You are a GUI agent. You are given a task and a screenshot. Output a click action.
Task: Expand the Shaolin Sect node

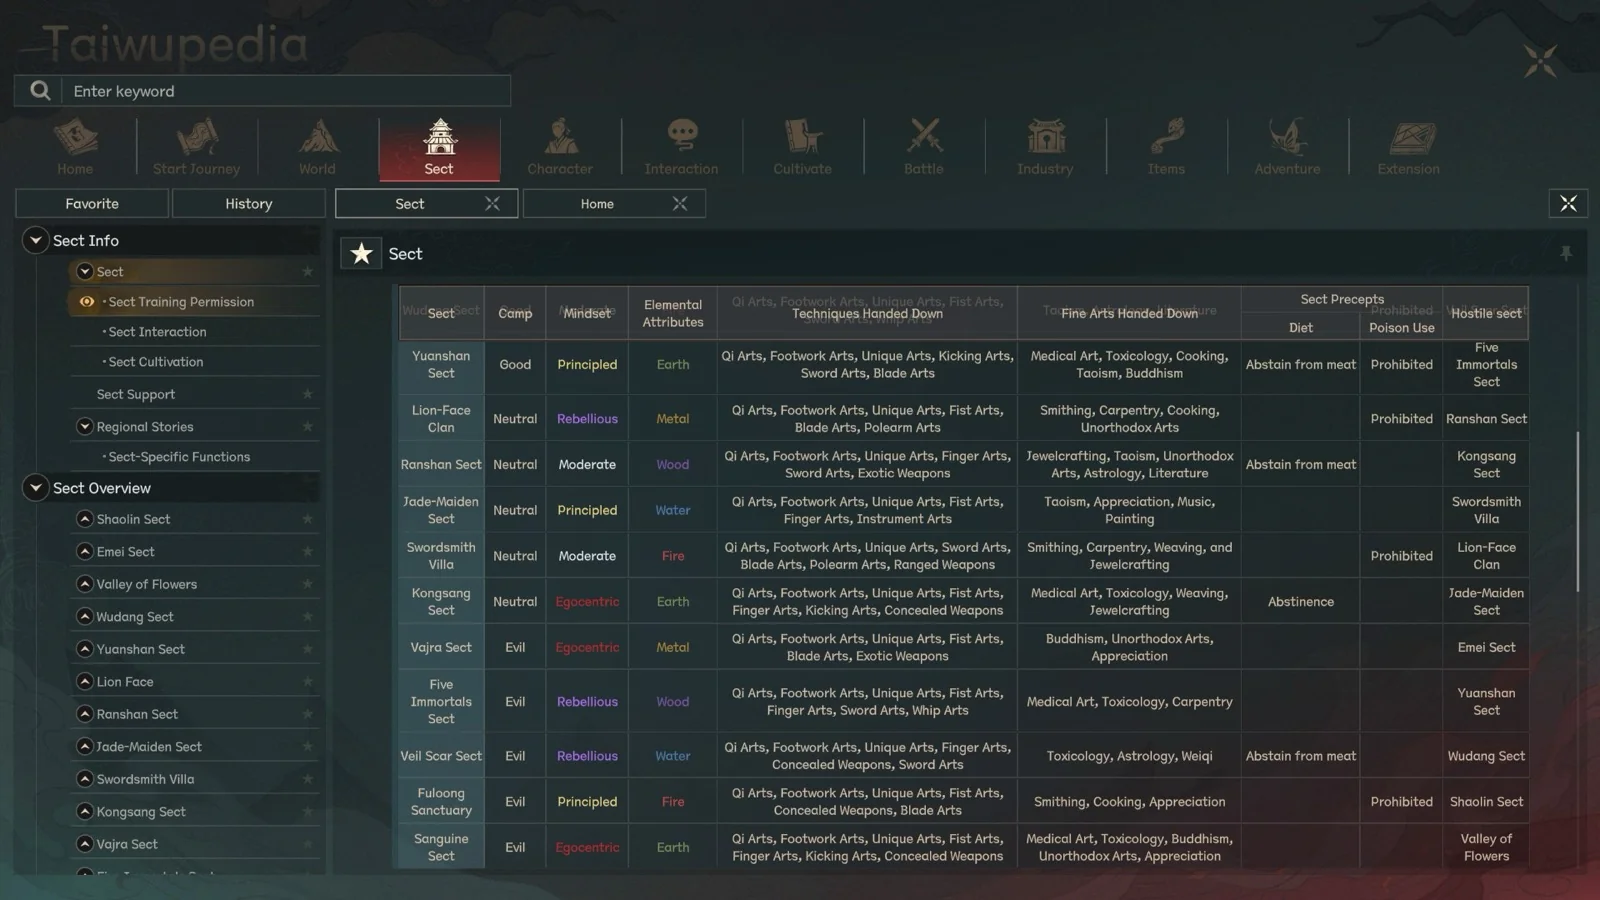tap(85, 519)
